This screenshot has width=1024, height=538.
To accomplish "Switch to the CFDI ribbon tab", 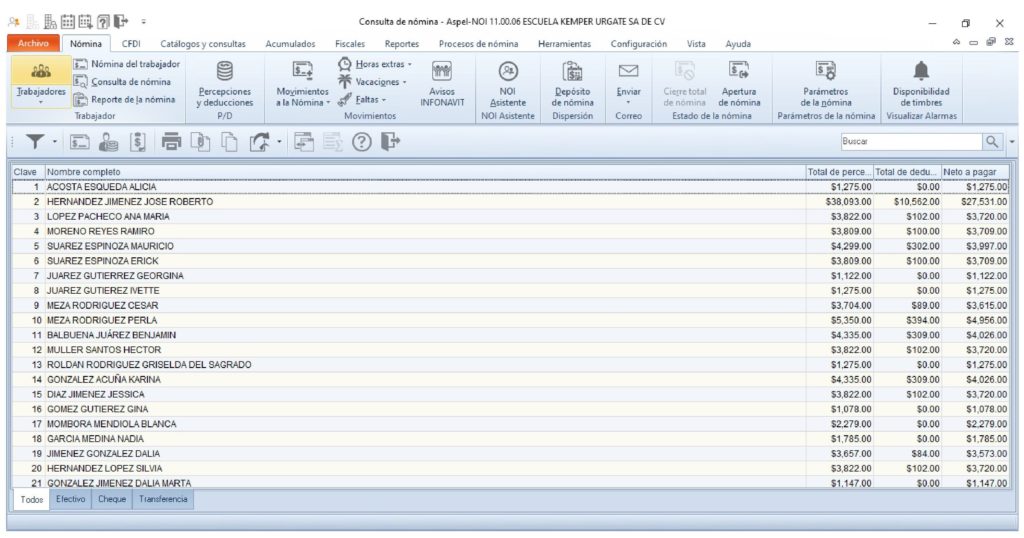I will tap(131, 44).
